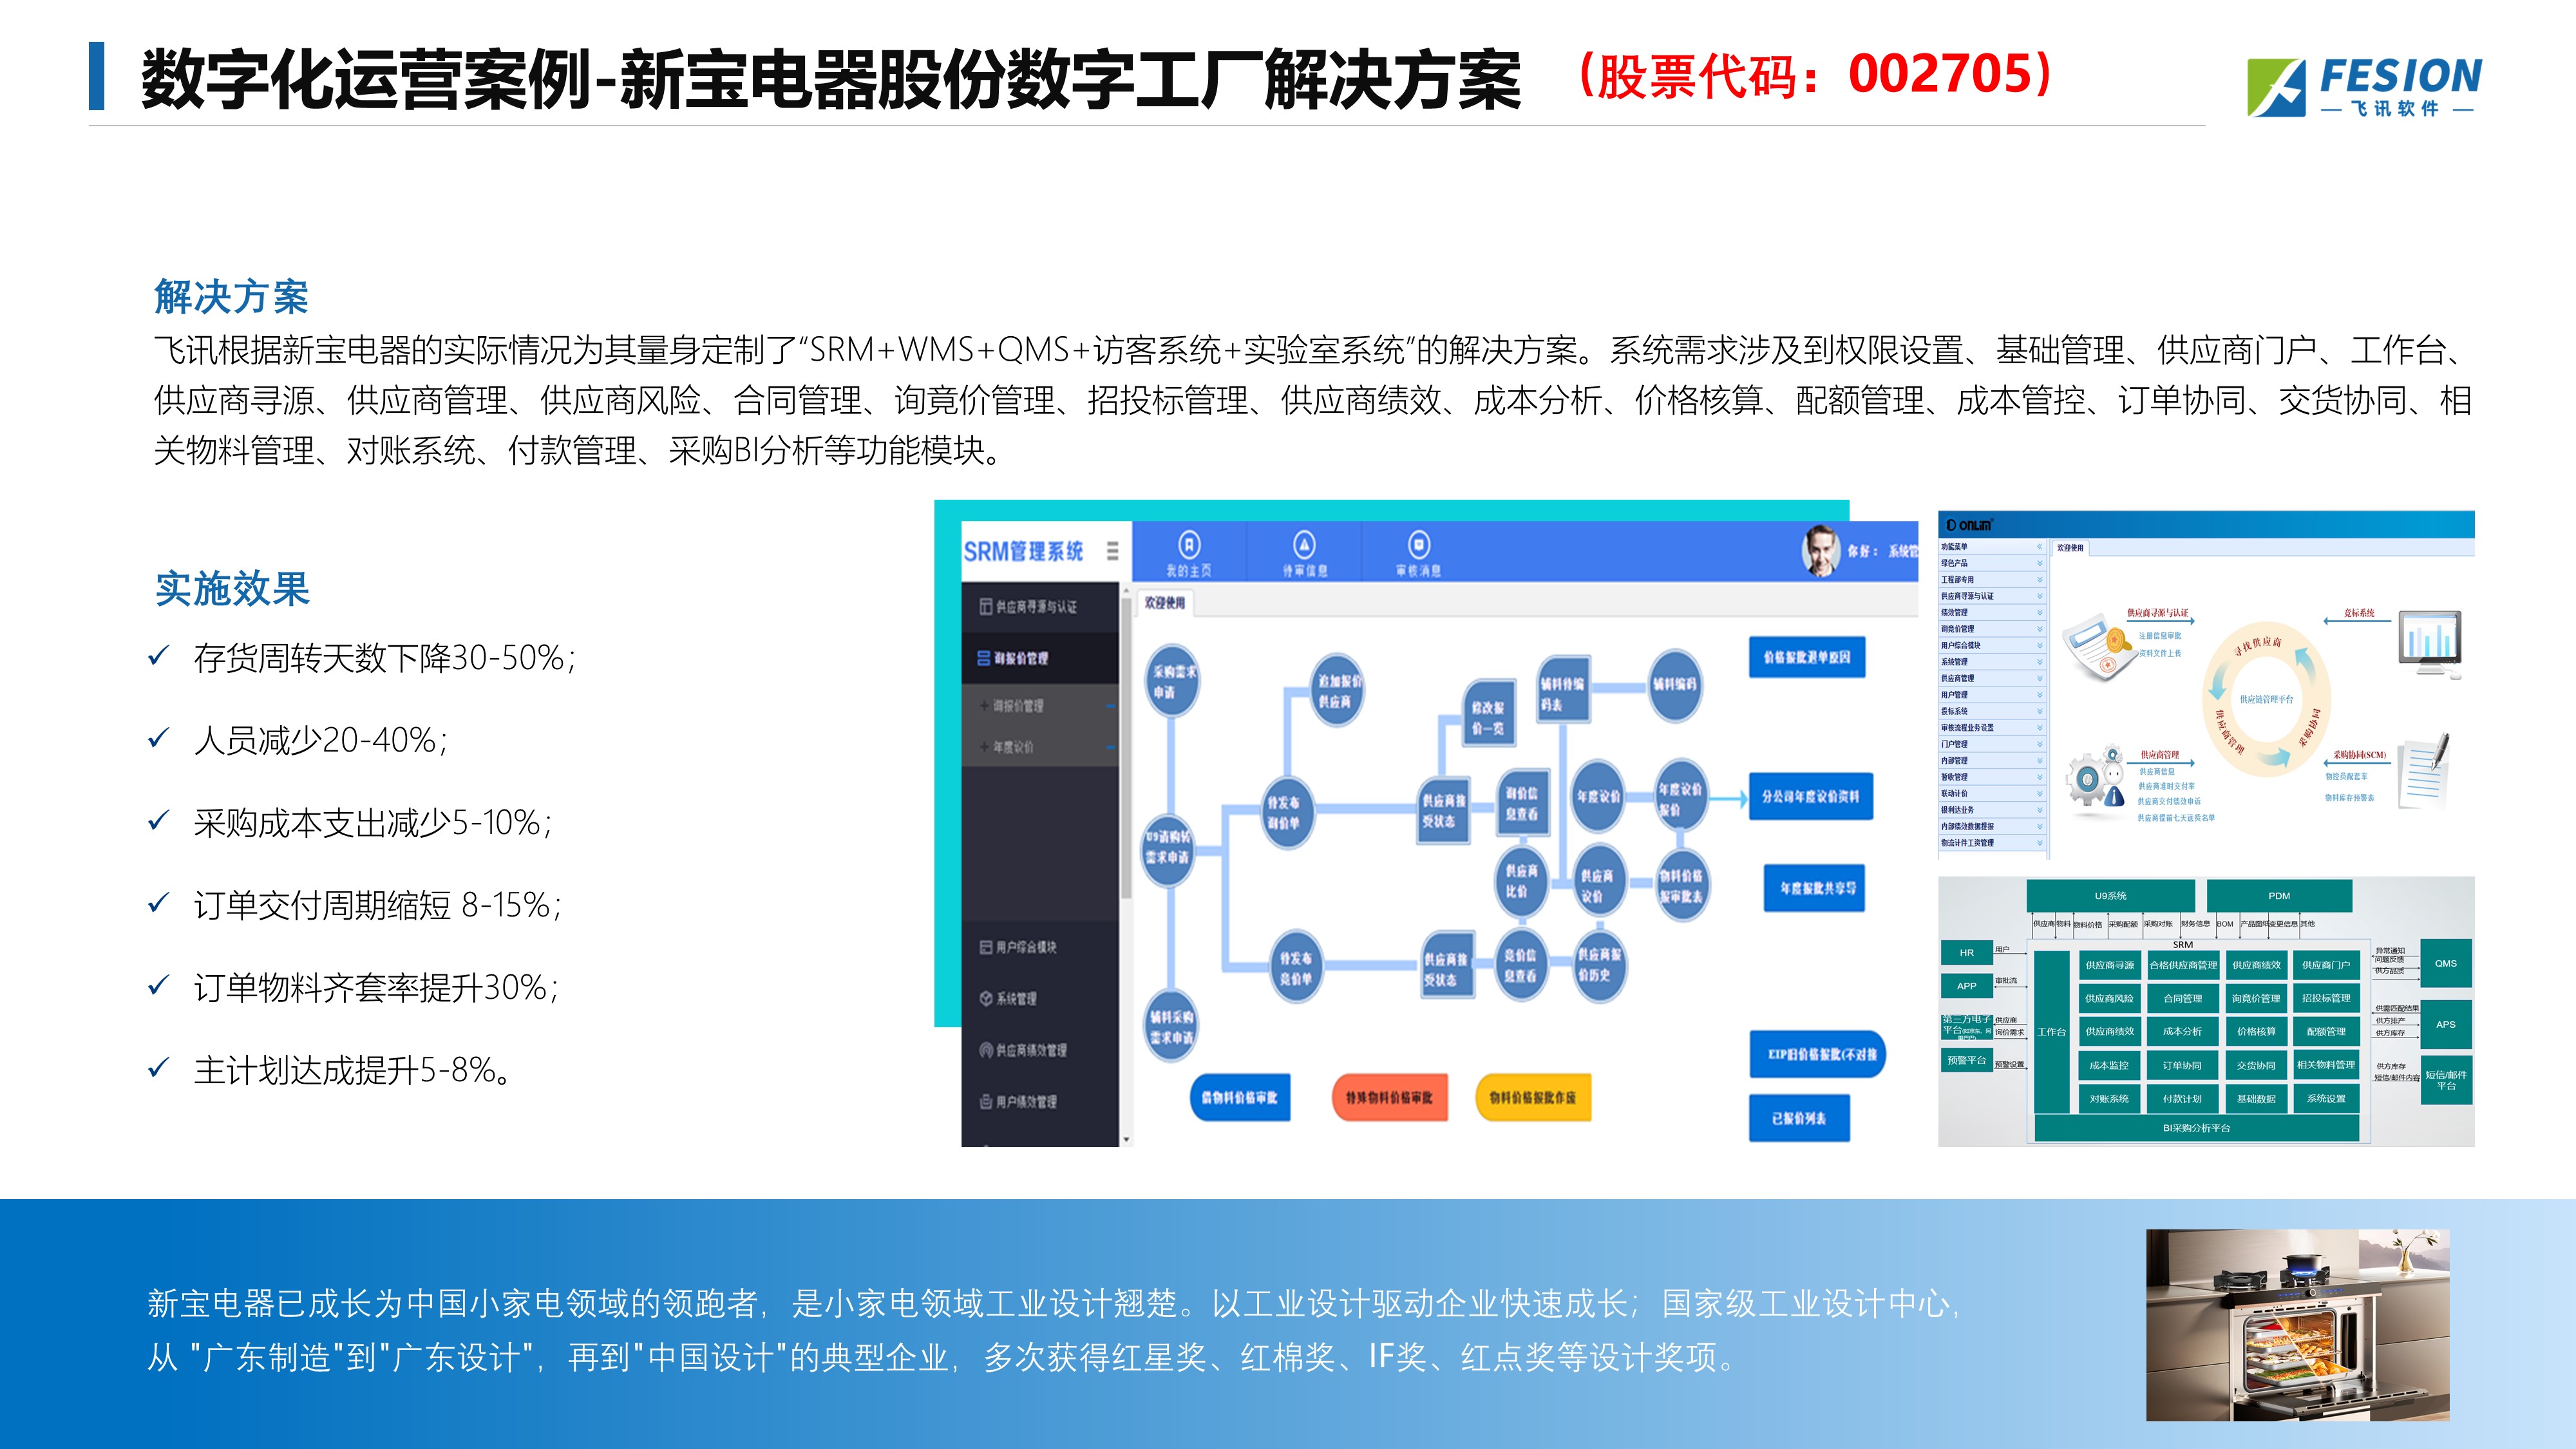Viewport: 2576px width, 1449px height.
Task: Select 询报价管理 in the dark SRM sidebar
Action: pyautogui.click(x=1040, y=658)
